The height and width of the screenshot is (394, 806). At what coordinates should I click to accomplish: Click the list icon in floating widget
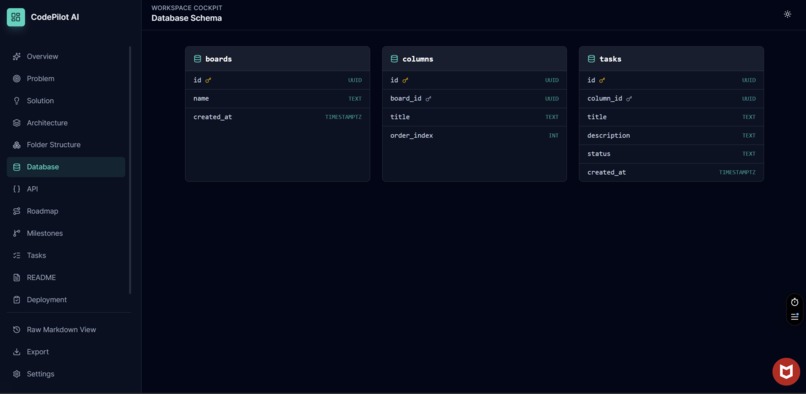(794, 316)
